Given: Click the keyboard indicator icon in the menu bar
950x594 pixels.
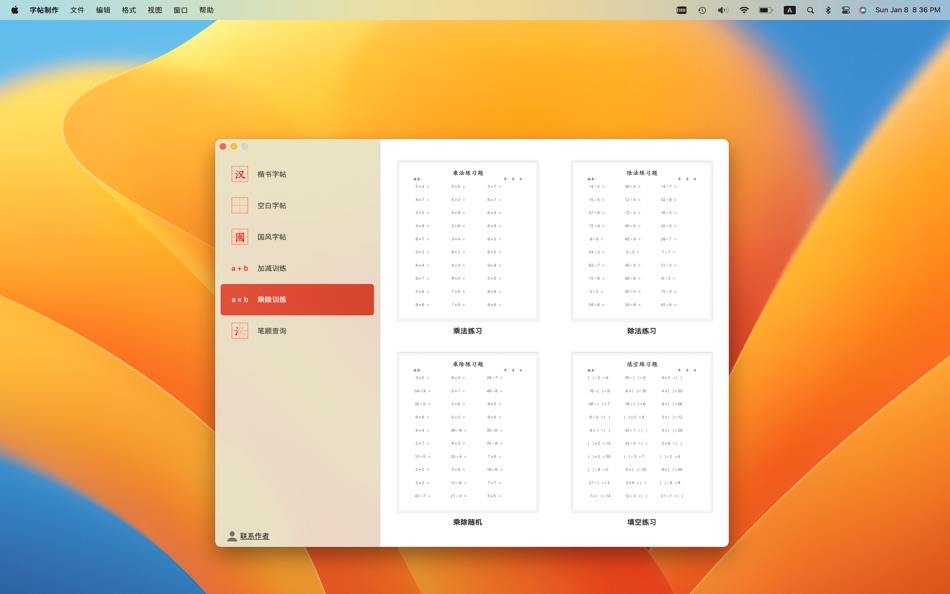Looking at the screenshot, I should point(681,10).
